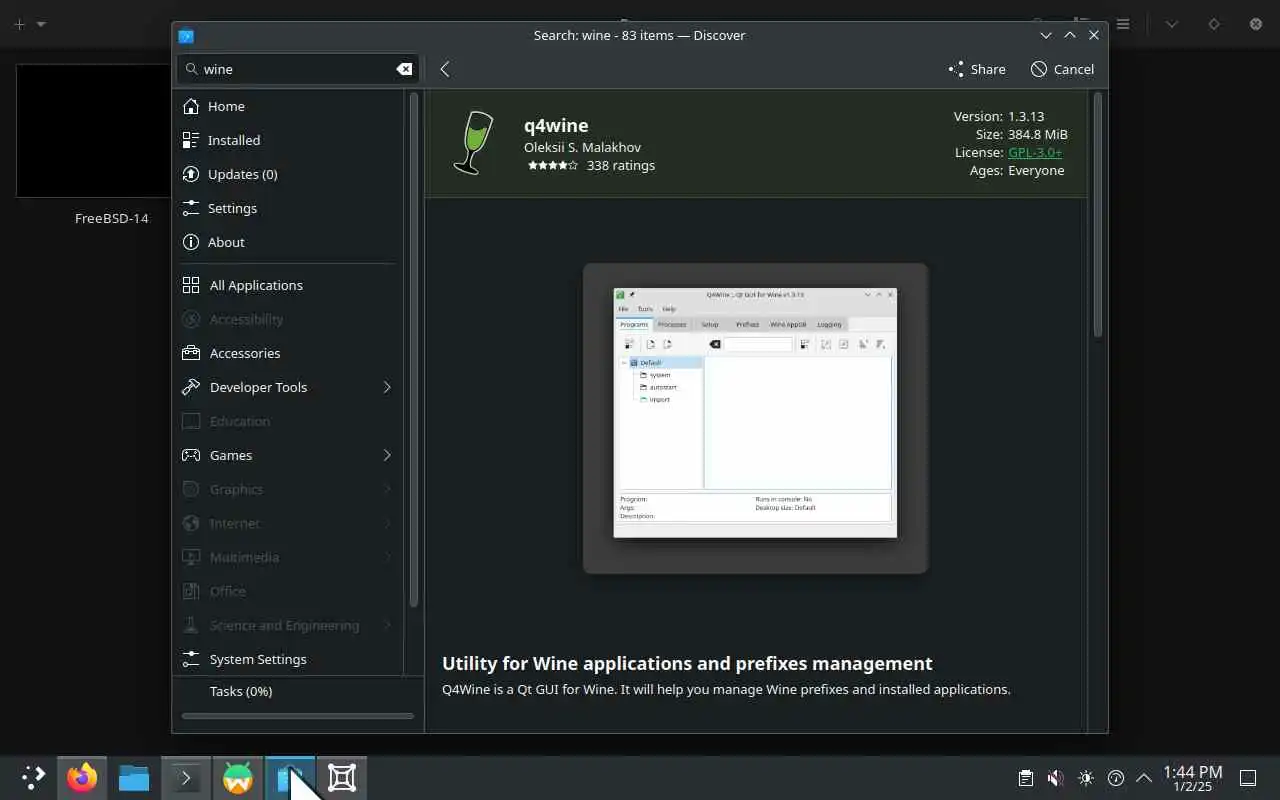Screen dimensions: 1280x800
Task: Click the System Settings sliders icon
Action: [191, 659]
